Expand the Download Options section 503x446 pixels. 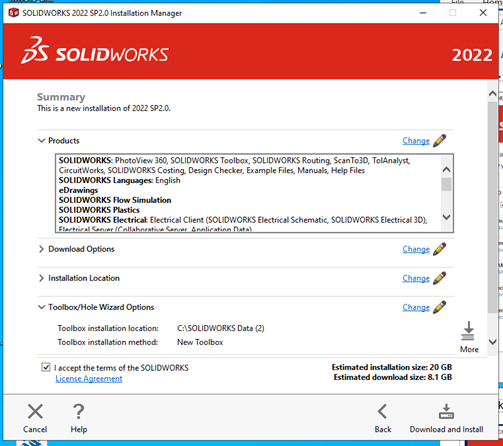tap(41, 249)
